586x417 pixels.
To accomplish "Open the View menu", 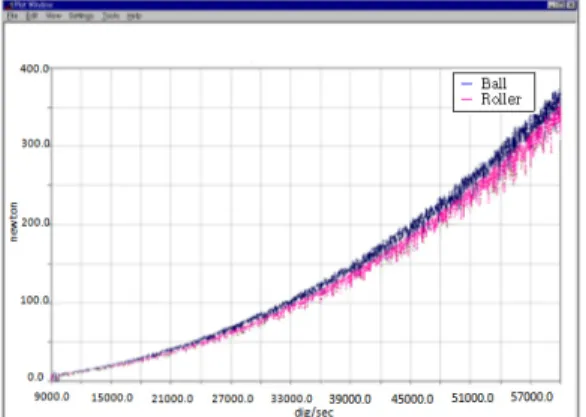I will [53, 16].
